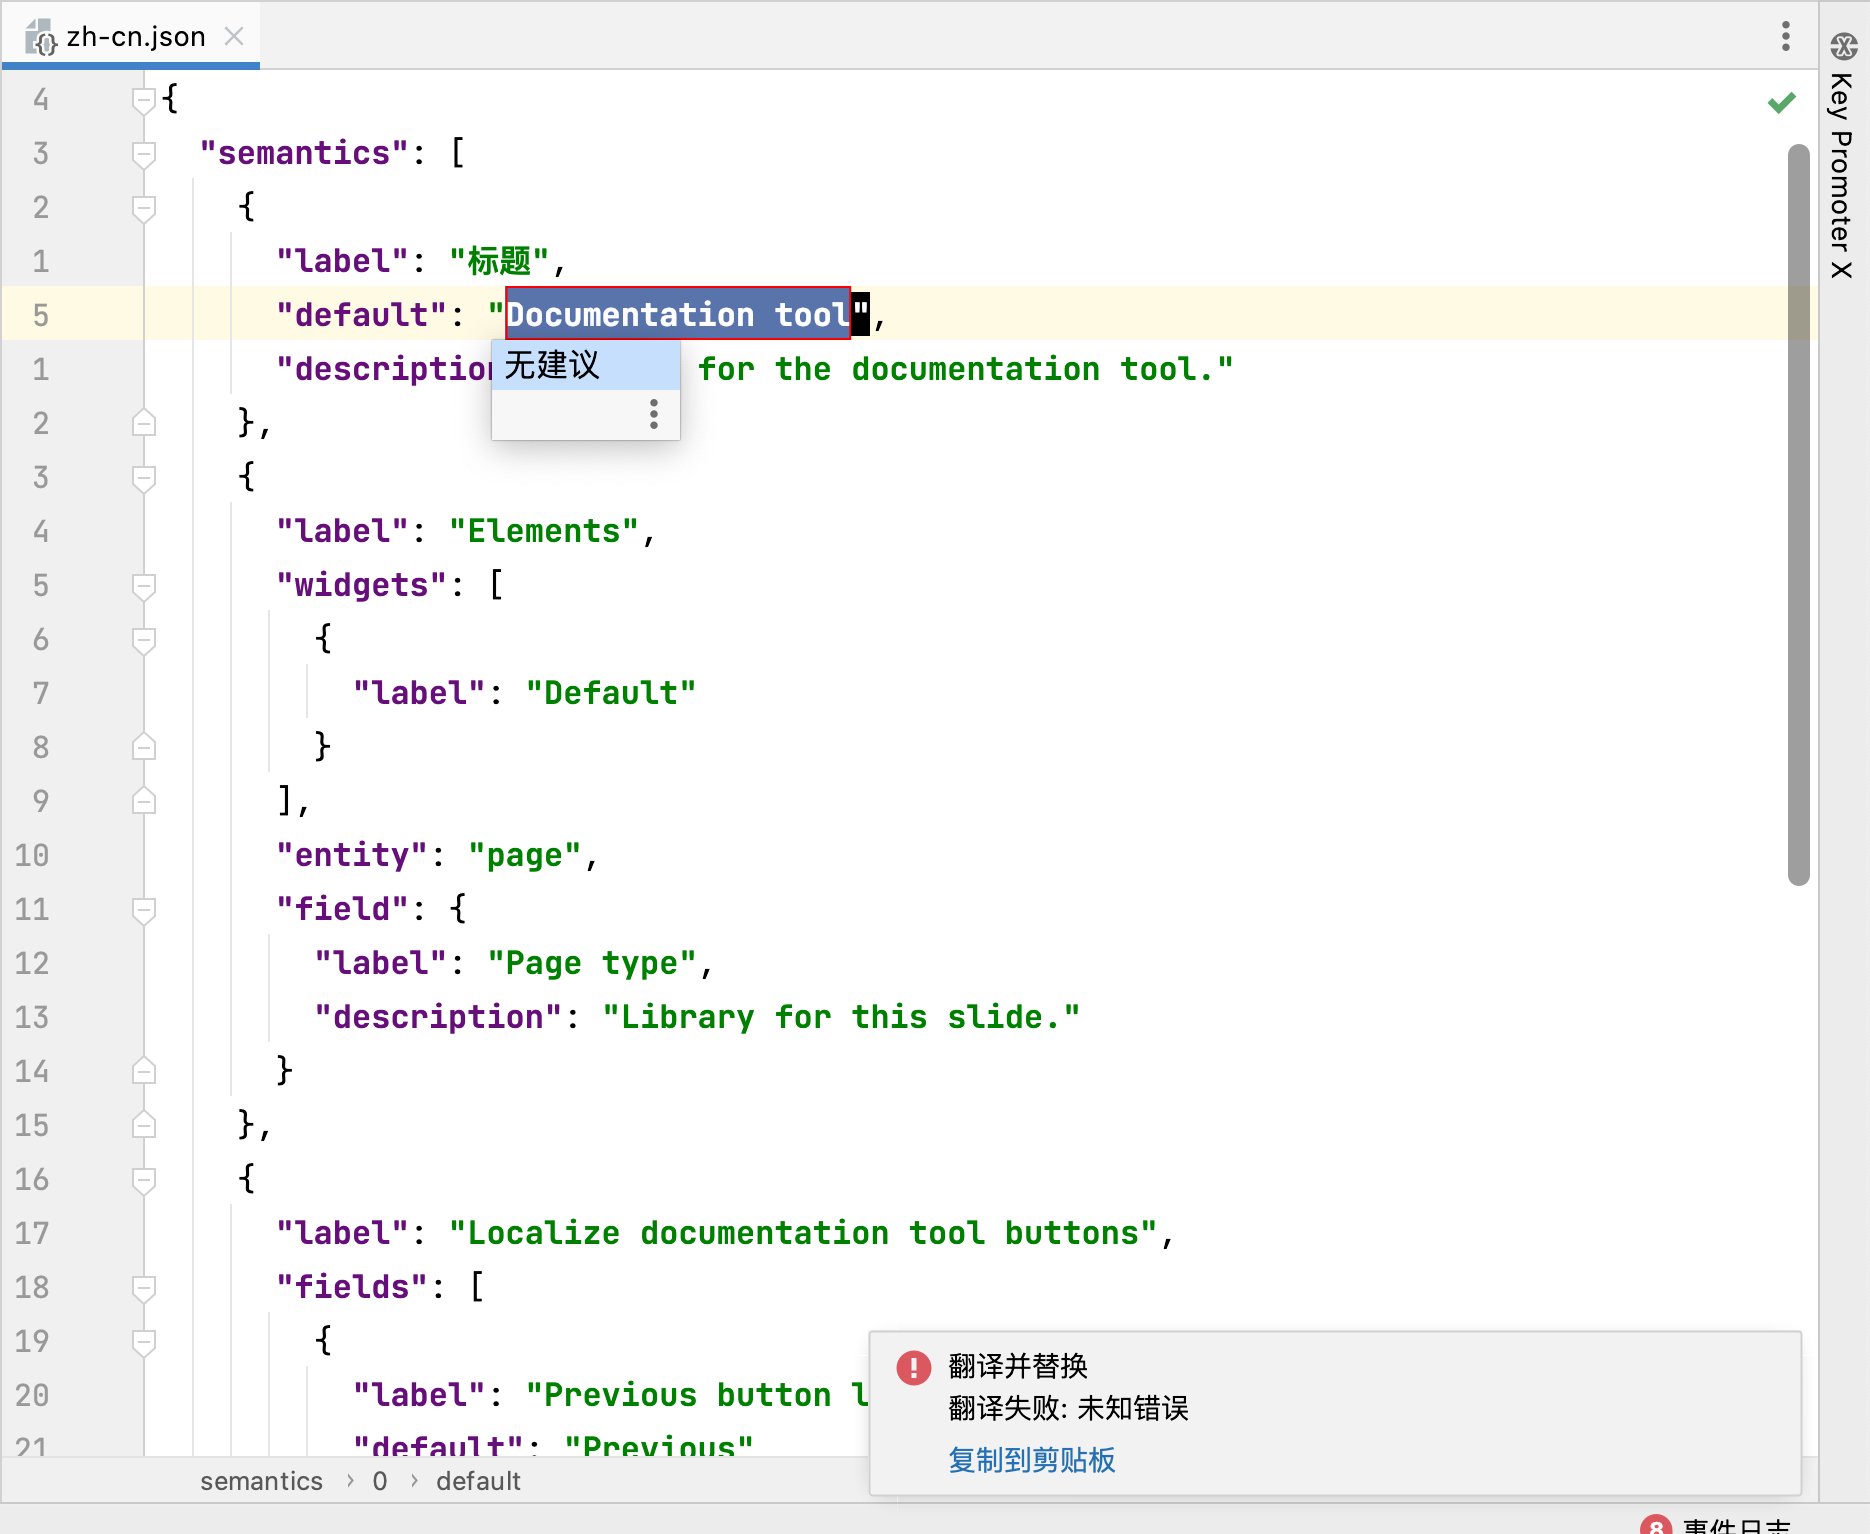Click the "for the documentation tool." text
Image resolution: width=1870 pixels, height=1534 pixels.
[966, 369]
